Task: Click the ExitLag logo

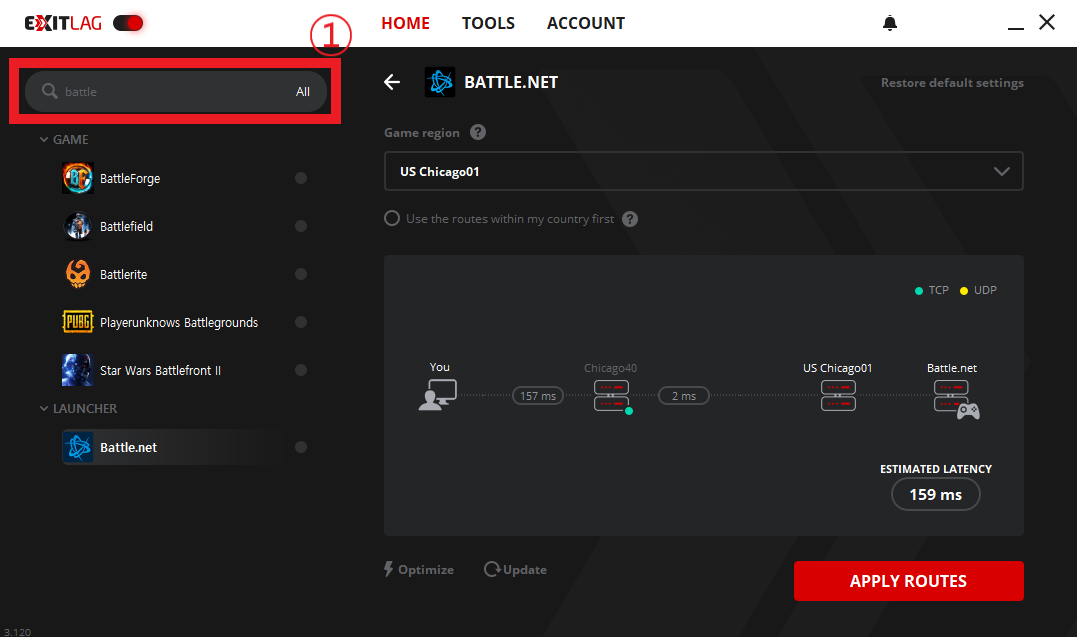Action: coord(63,23)
